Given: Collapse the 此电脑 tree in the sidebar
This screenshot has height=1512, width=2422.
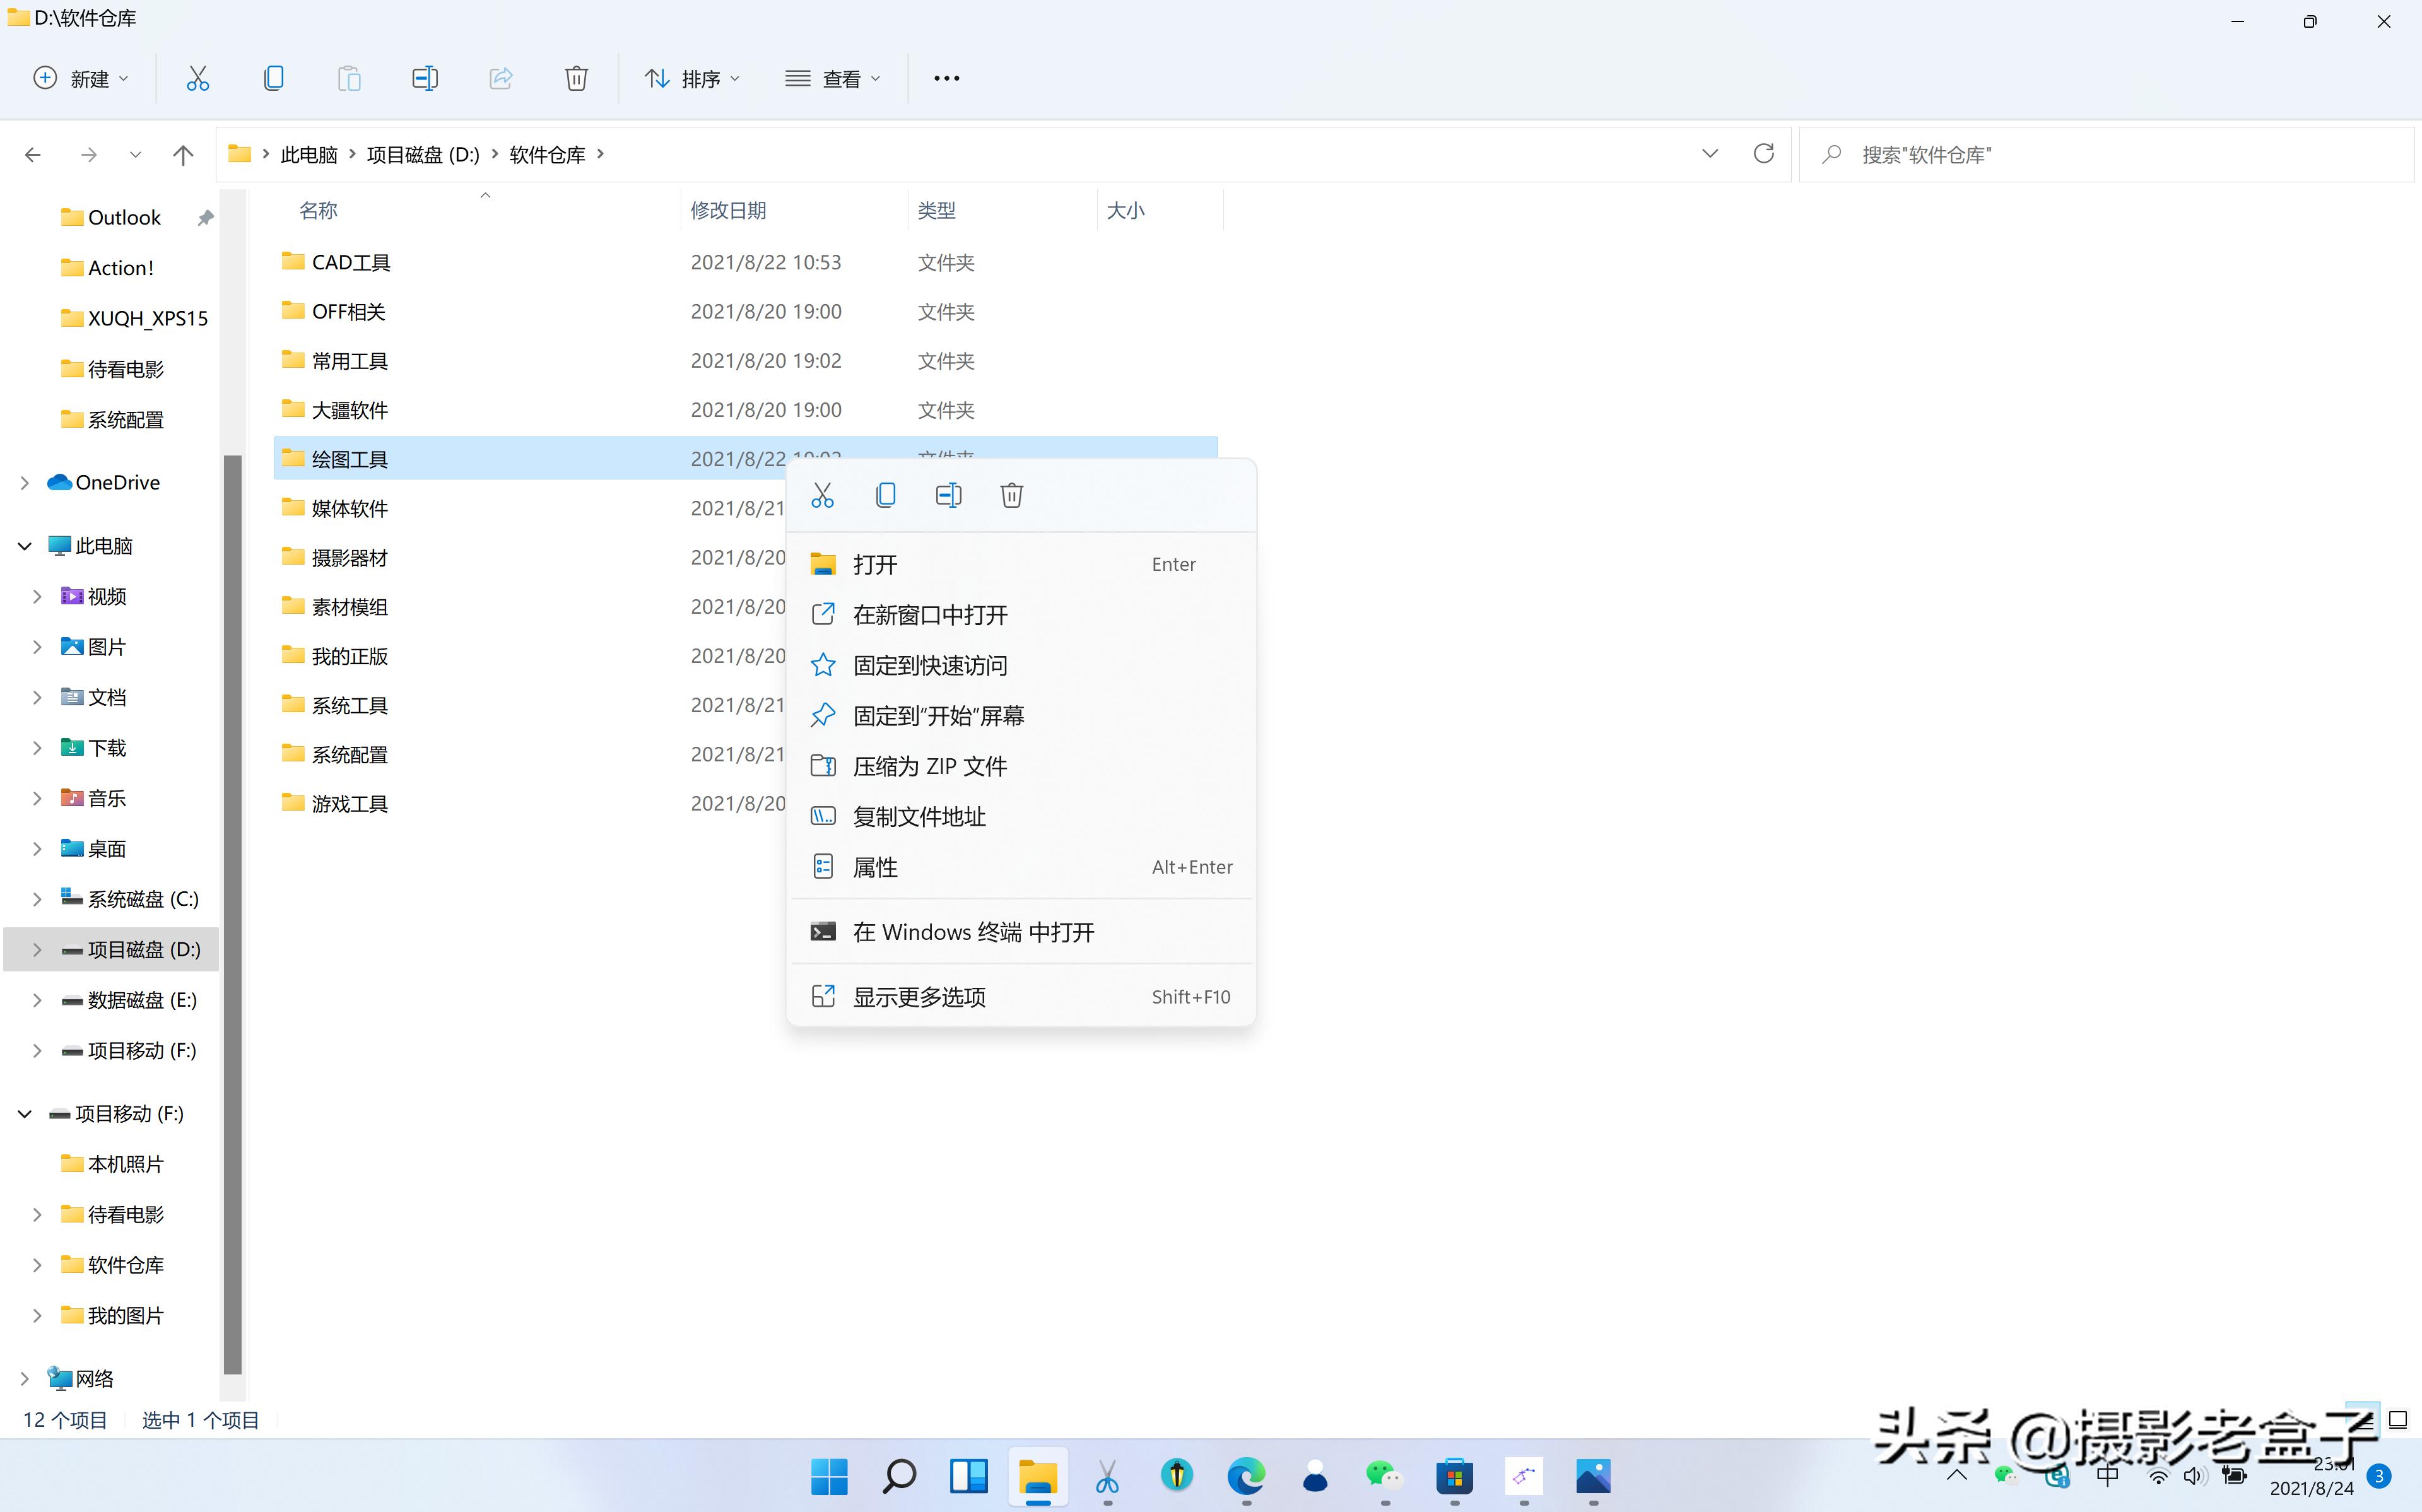Looking at the screenshot, I should tap(23, 545).
